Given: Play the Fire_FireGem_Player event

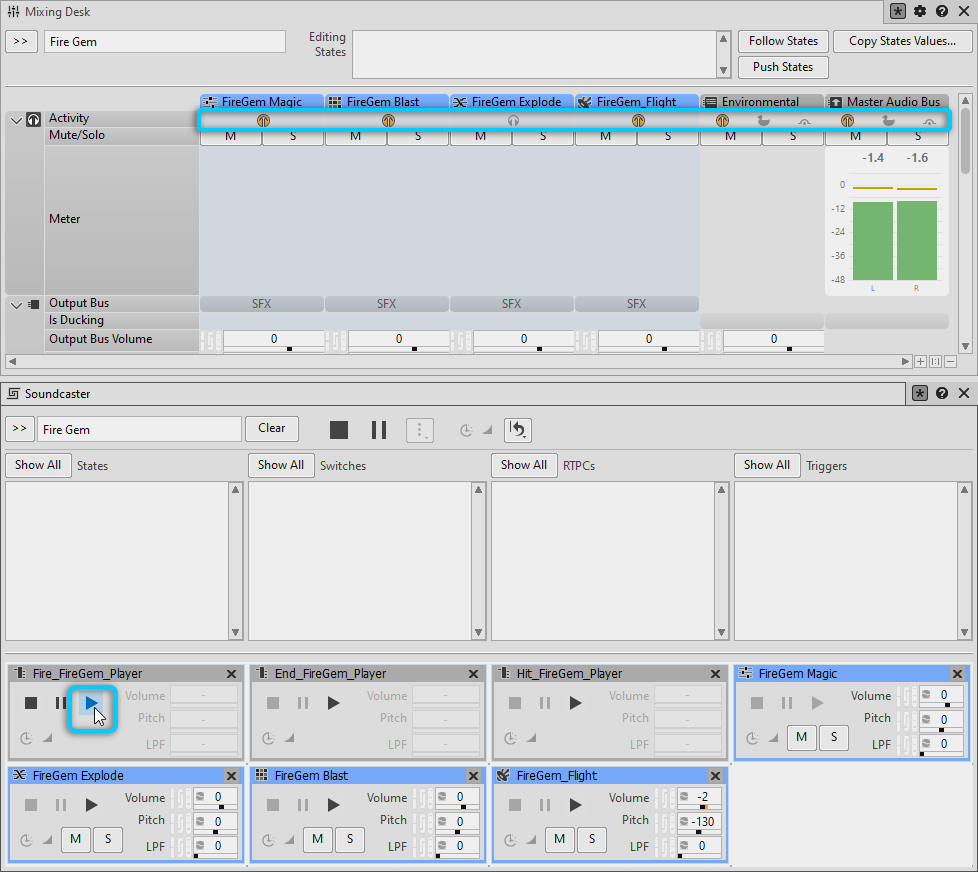Looking at the screenshot, I should tap(92, 704).
